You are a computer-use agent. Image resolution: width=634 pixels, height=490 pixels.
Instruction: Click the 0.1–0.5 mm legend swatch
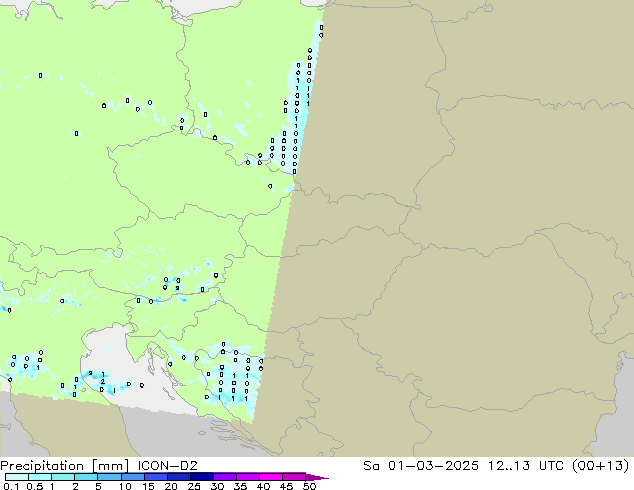[x=17, y=477]
